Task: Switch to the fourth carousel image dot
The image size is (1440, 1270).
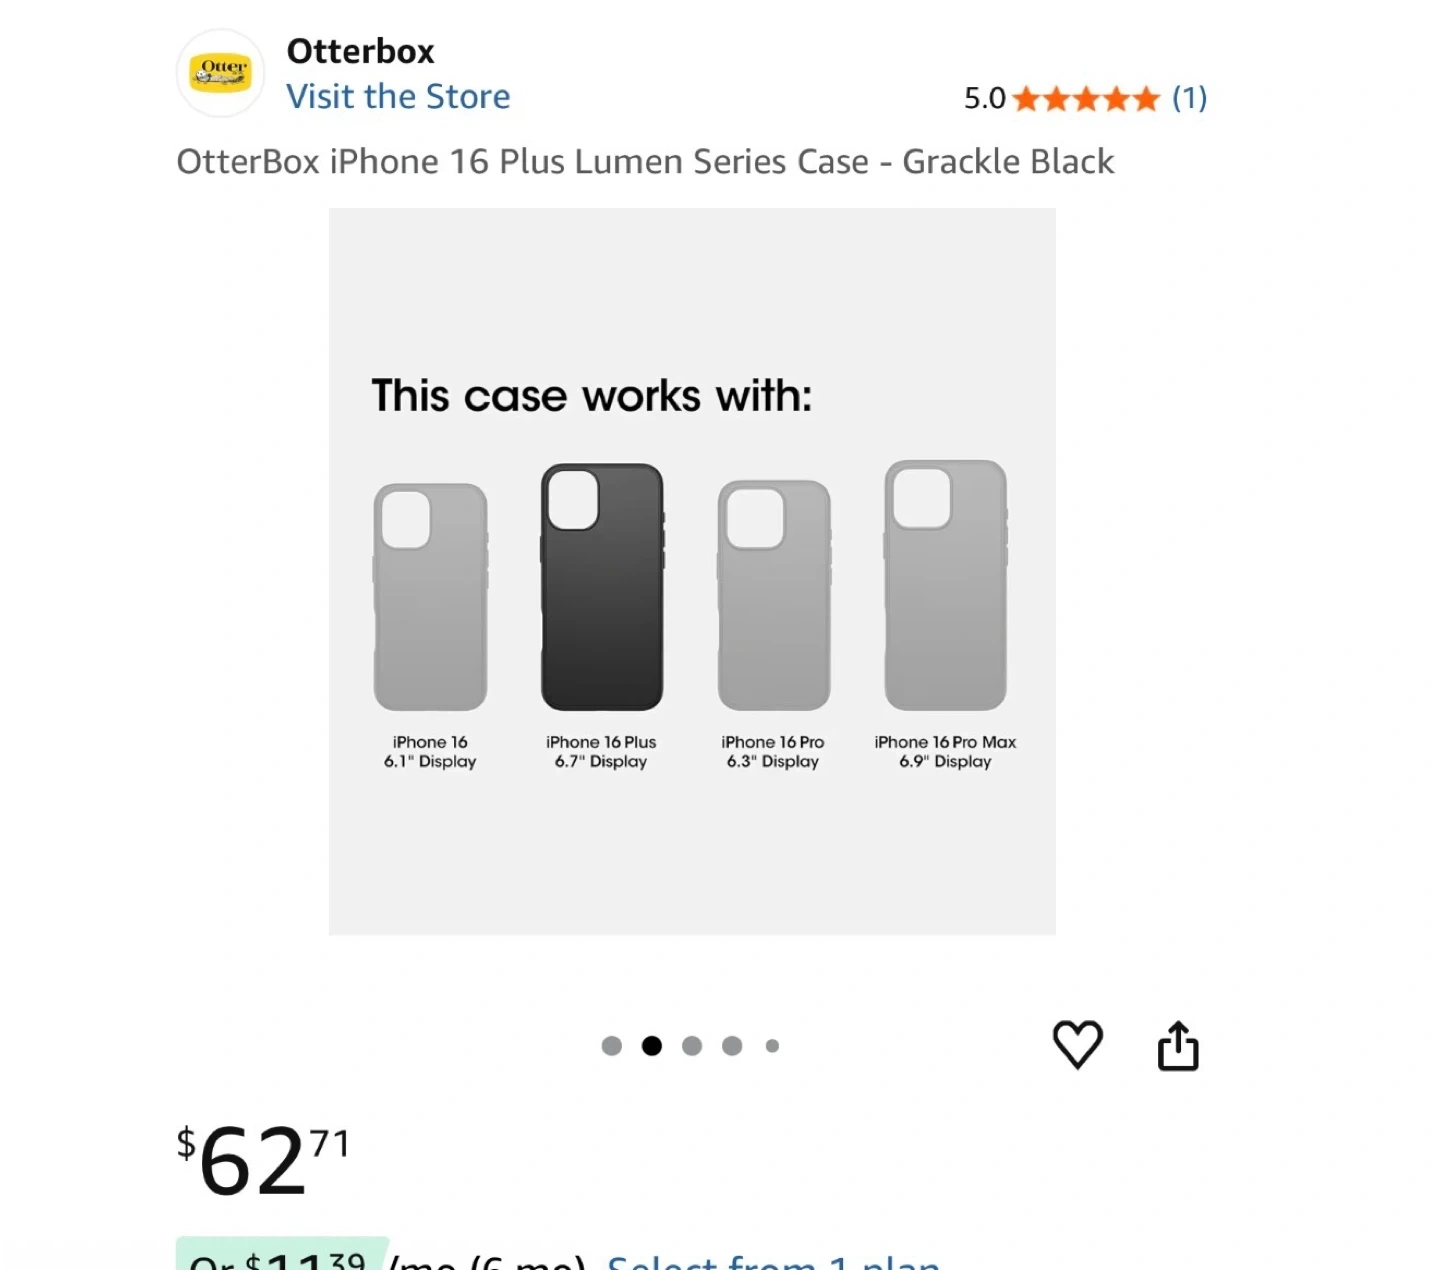Action: [x=732, y=1046]
